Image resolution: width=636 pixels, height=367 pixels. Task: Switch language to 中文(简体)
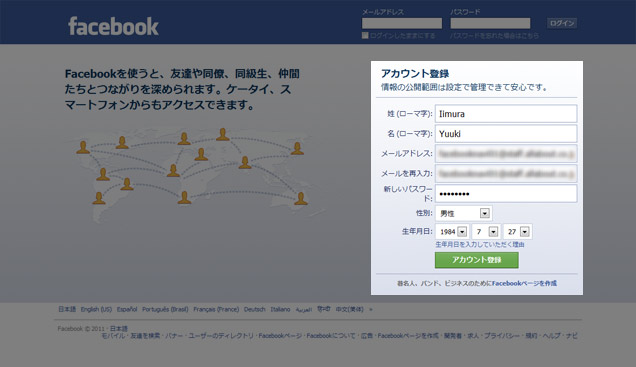pyautogui.click(x=349, y=309)
